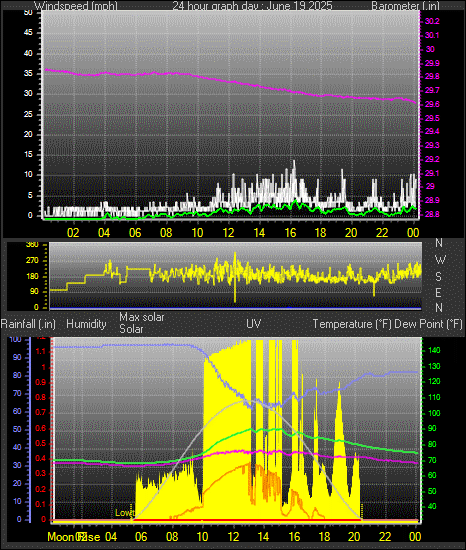Click the 360 wind direction axis value

point(32,244)
